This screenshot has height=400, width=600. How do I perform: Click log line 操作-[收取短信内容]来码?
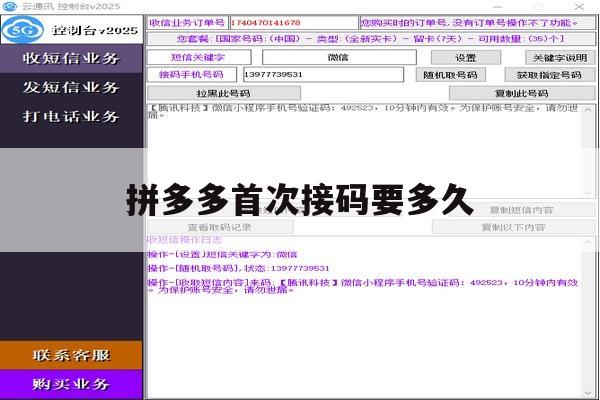(363, 286)
